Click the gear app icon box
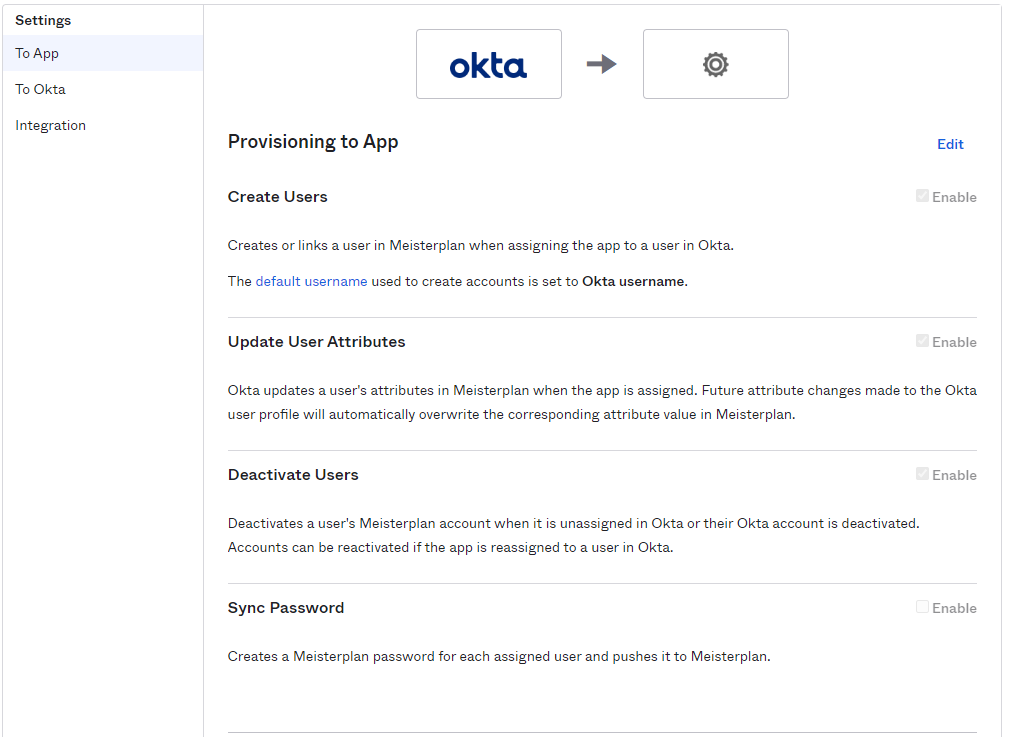The image size is (1015, 737). point(715,64)
